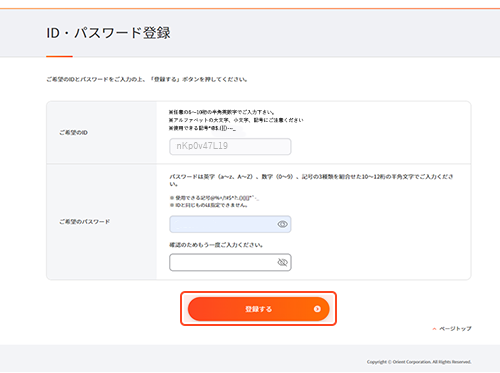Click the arrow icon on 登録する button
This screenshot has height=373, width=500.
pyautogui.click(x=317, y=309)
